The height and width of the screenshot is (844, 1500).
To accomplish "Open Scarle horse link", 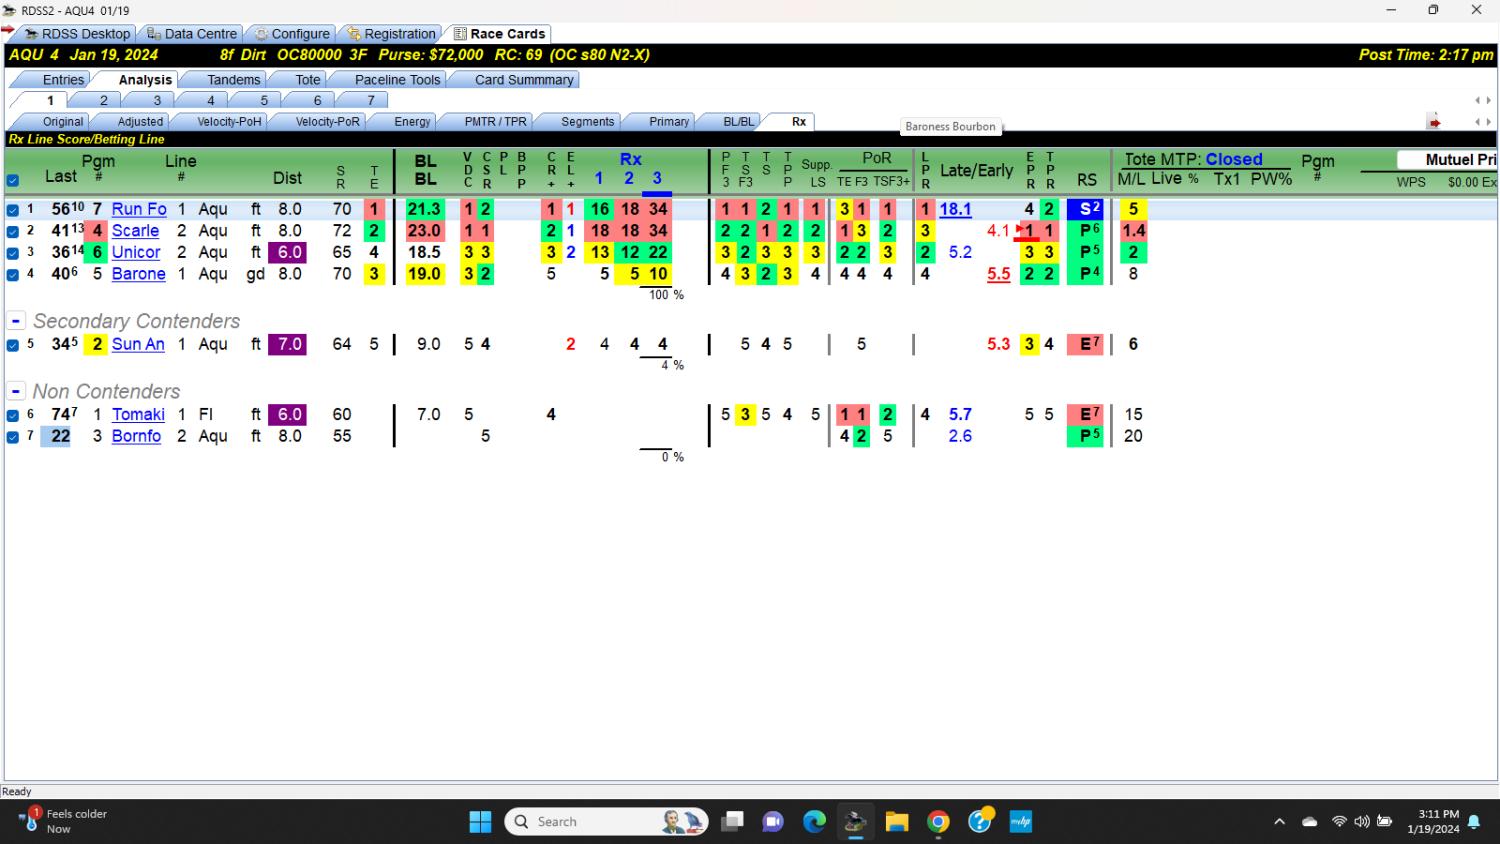I will coord(135,231).
